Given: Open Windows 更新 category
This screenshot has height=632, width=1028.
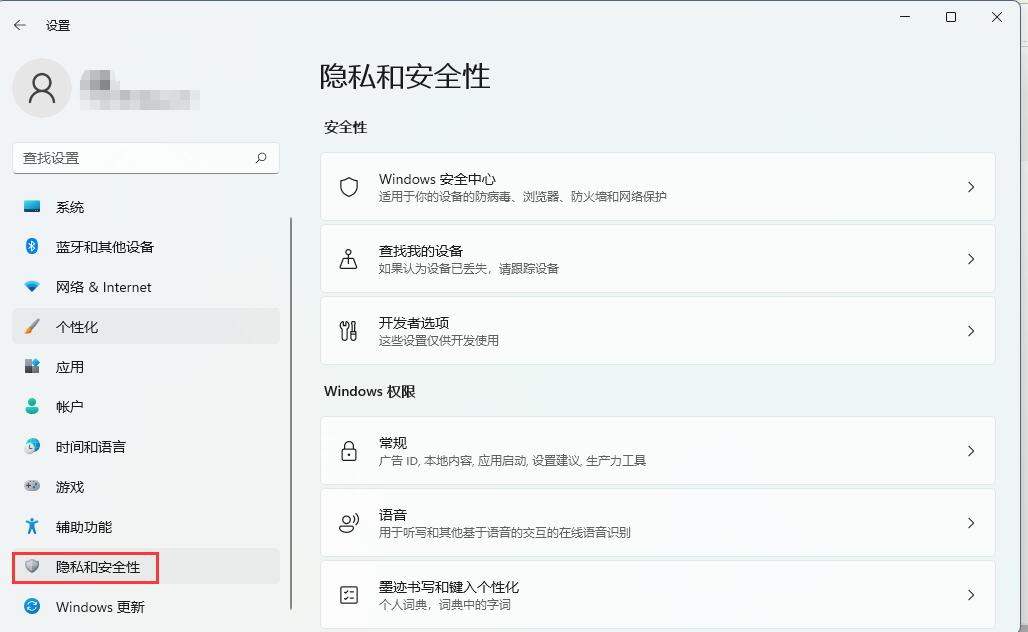Looking at the screenshot, I should pos(146,606).
